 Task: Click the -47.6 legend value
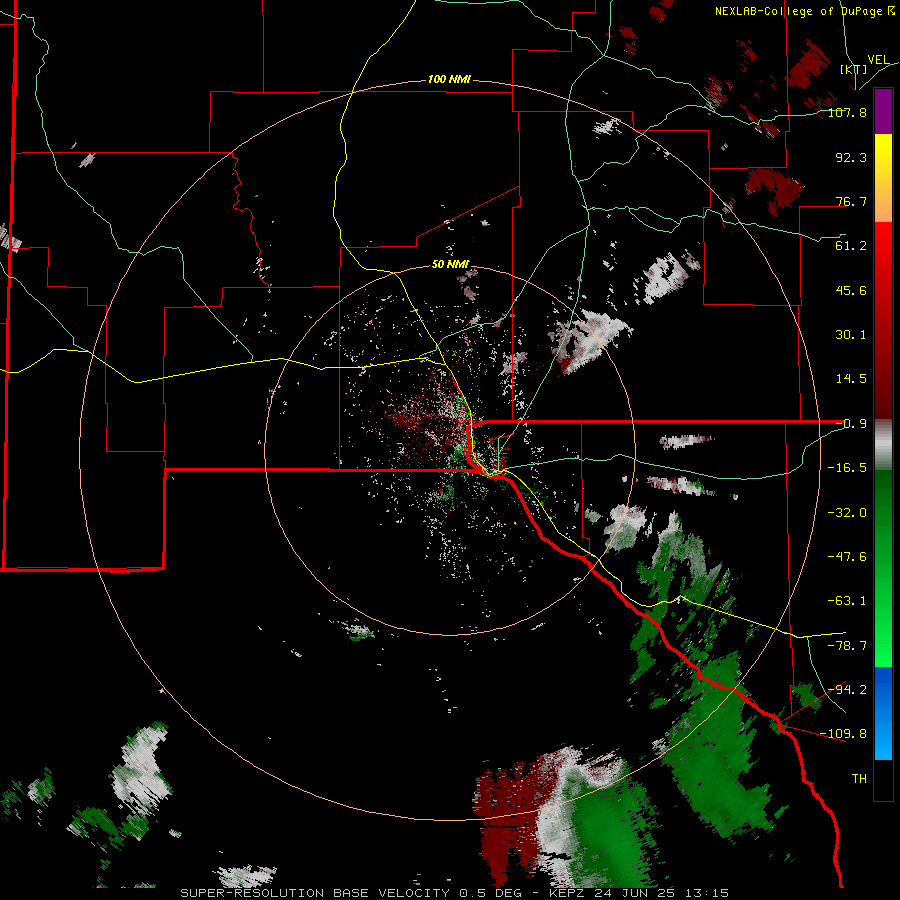(x=847, y=557)
